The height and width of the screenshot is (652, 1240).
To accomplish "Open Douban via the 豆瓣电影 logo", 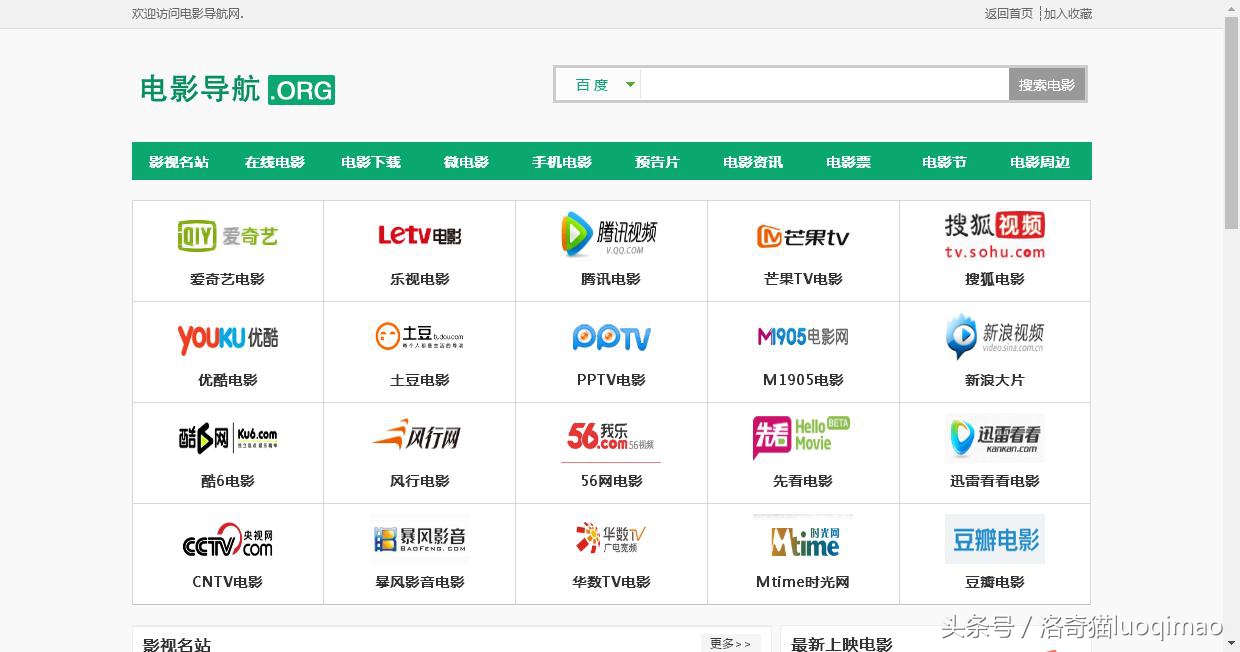I will 994,538.
